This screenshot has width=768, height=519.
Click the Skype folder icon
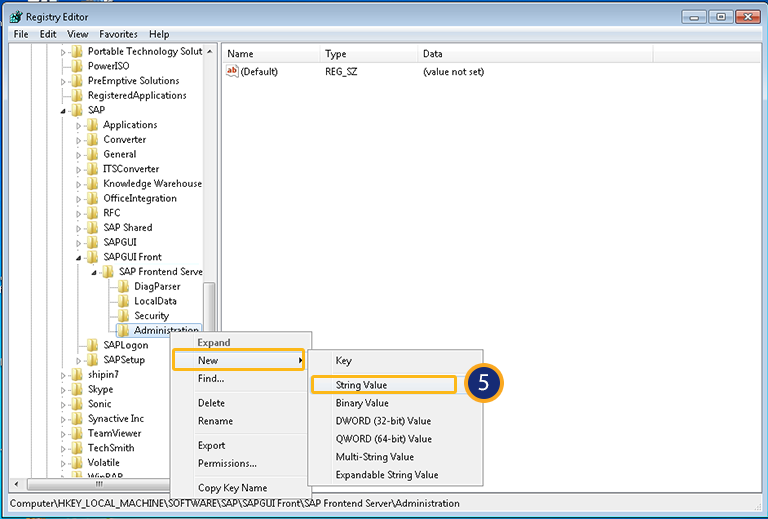77,389
